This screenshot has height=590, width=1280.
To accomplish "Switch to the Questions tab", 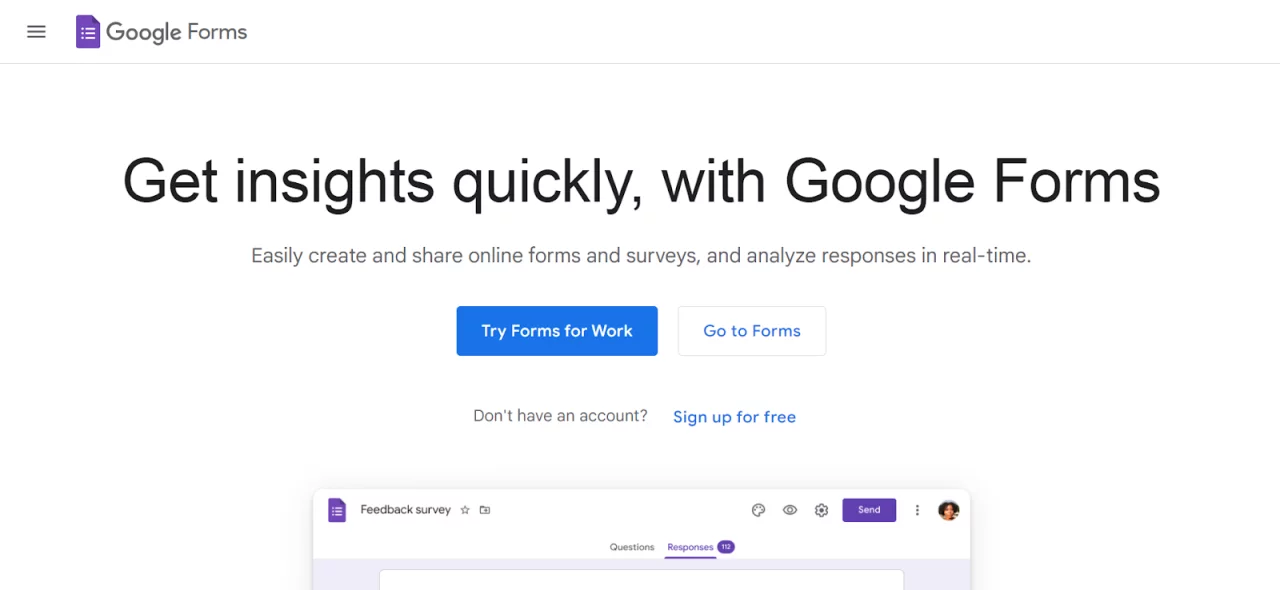I will 631,547.
